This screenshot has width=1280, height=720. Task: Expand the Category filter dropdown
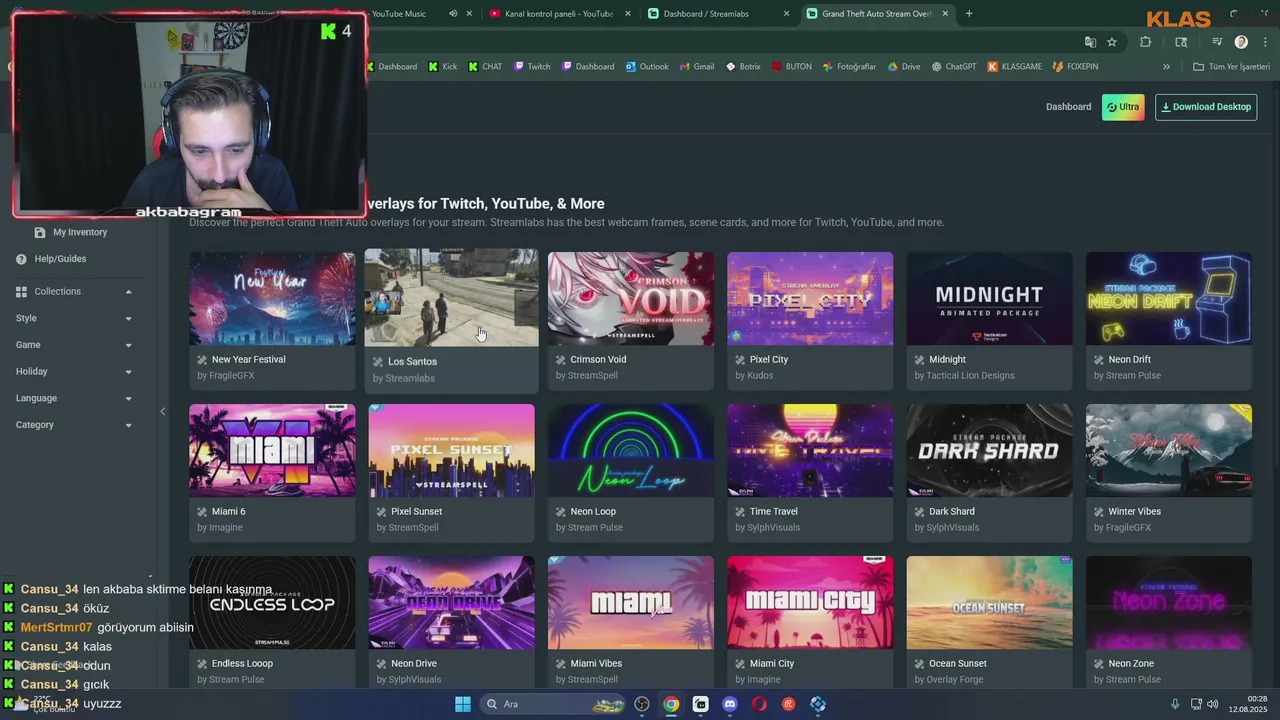click(x=74, y=425)
